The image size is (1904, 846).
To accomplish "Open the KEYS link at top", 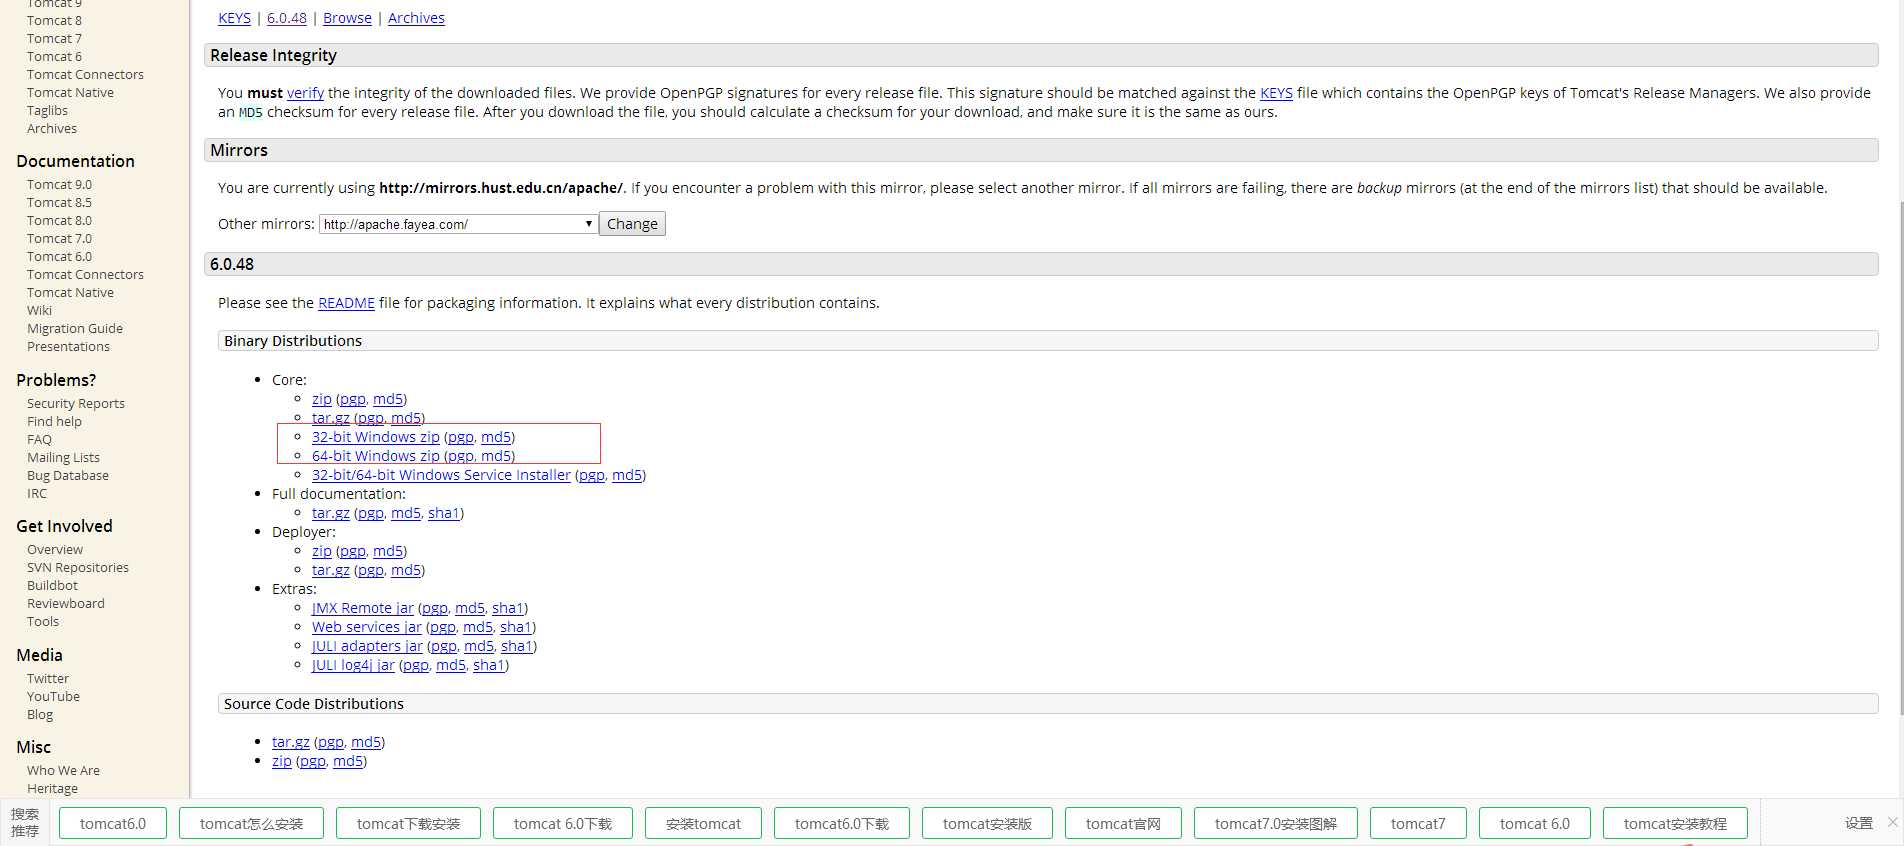I will coord(235,18).
